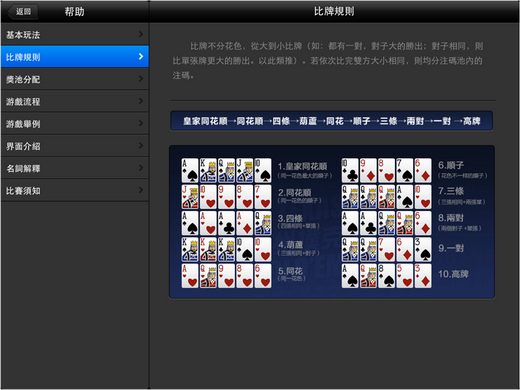Screen dimensions: 520x390
Task: Click the 10 of hearts in full house row
Action: coord(263,249)
